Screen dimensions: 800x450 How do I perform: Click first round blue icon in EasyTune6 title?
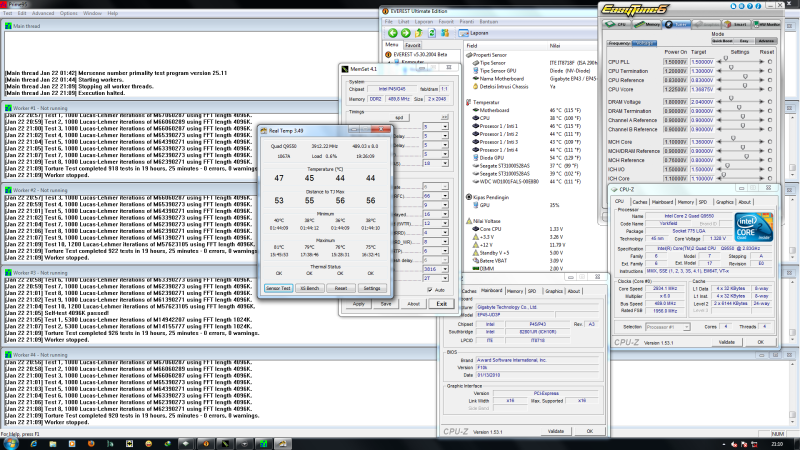click(x=734, y=6)
